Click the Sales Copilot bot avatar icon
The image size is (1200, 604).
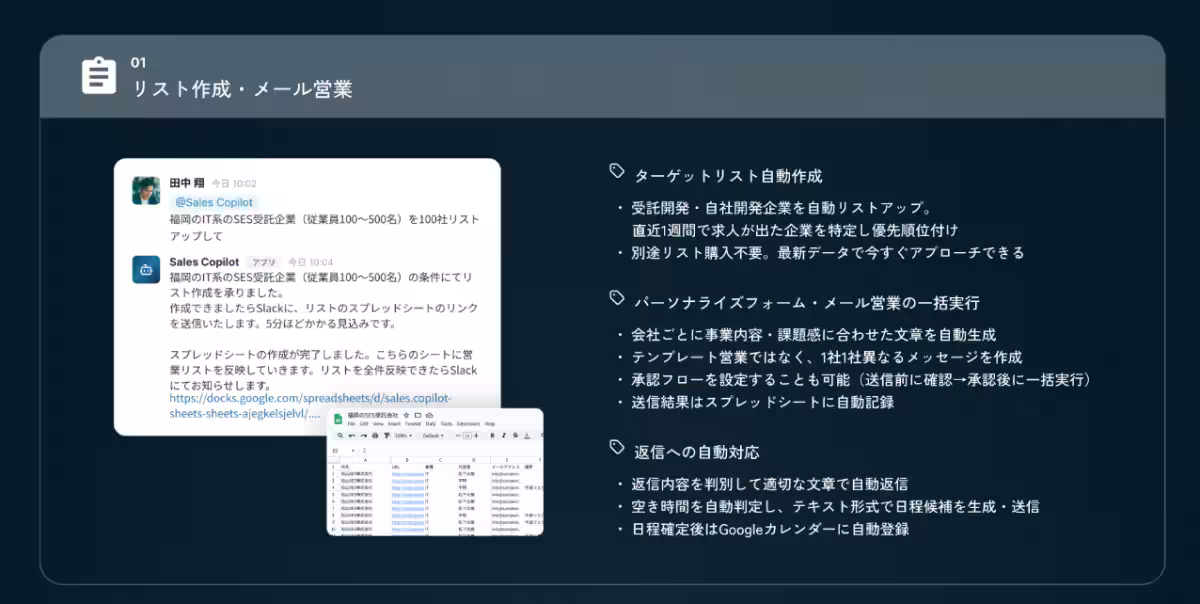coord(146,269)
